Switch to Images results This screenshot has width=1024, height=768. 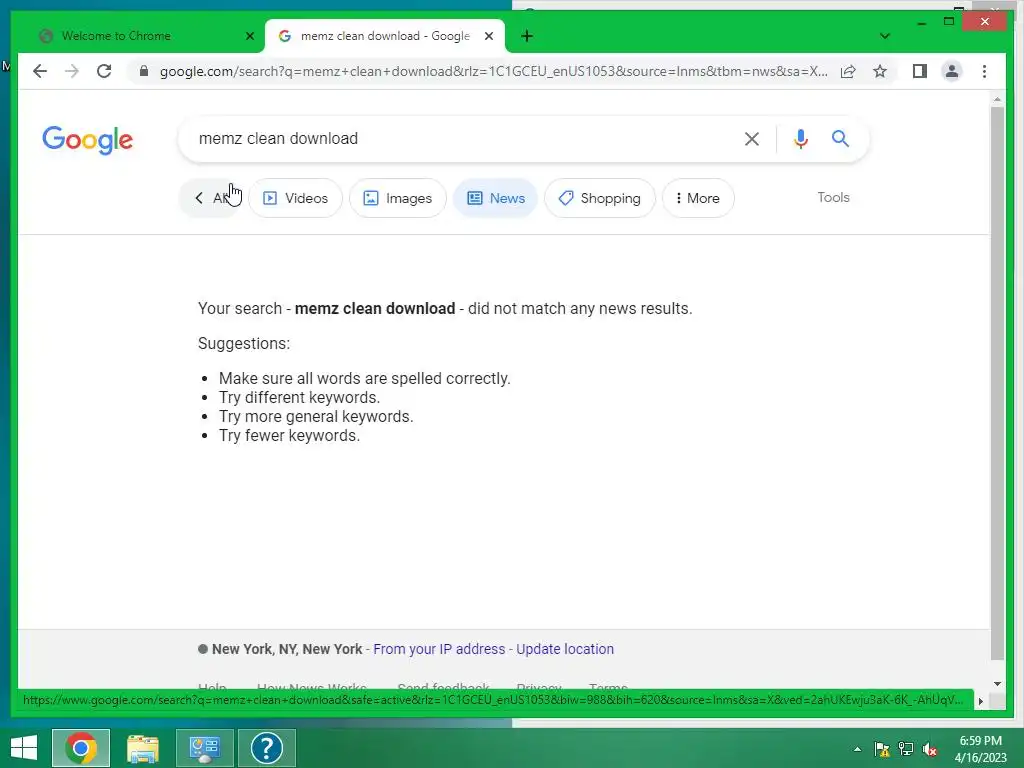click(398, 198)
